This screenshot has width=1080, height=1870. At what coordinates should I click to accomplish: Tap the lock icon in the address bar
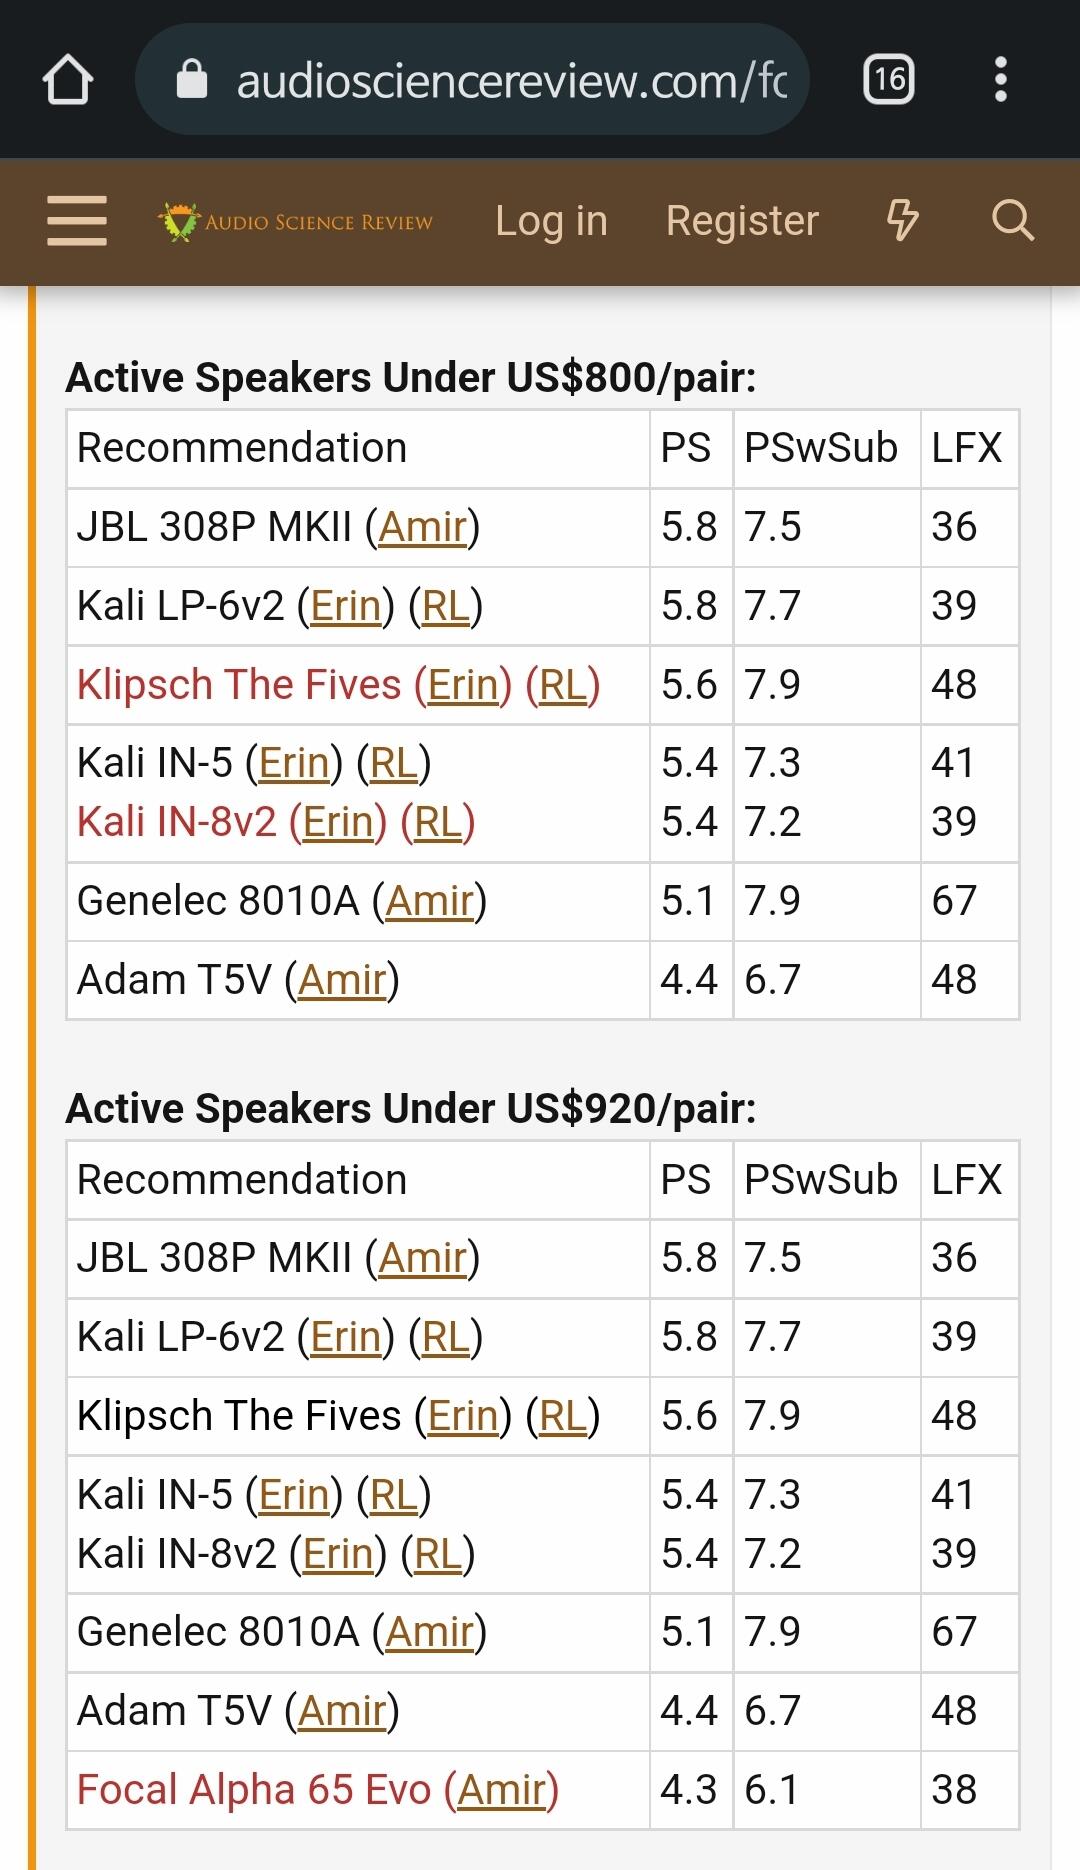(x=192, y=80)
